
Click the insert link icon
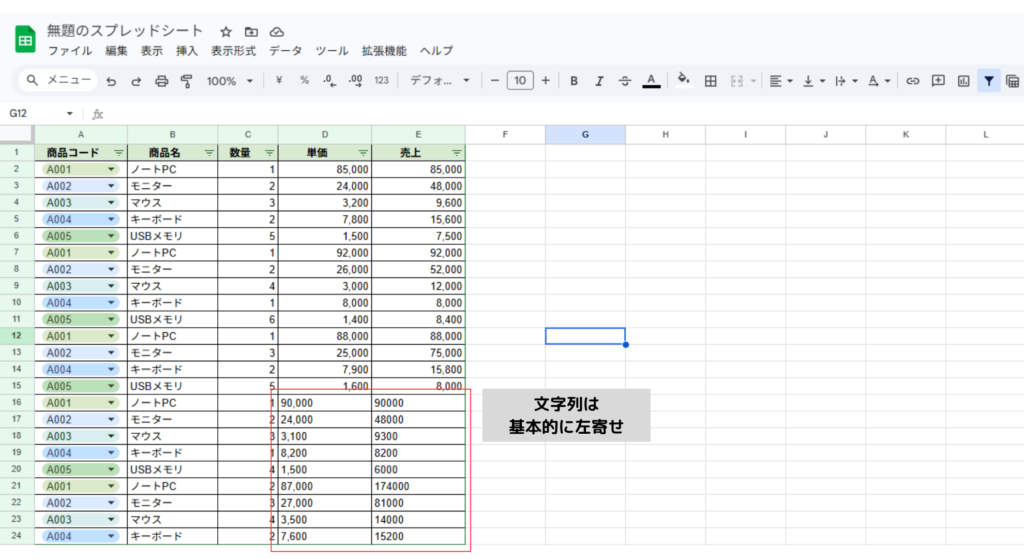click(912, 81)
